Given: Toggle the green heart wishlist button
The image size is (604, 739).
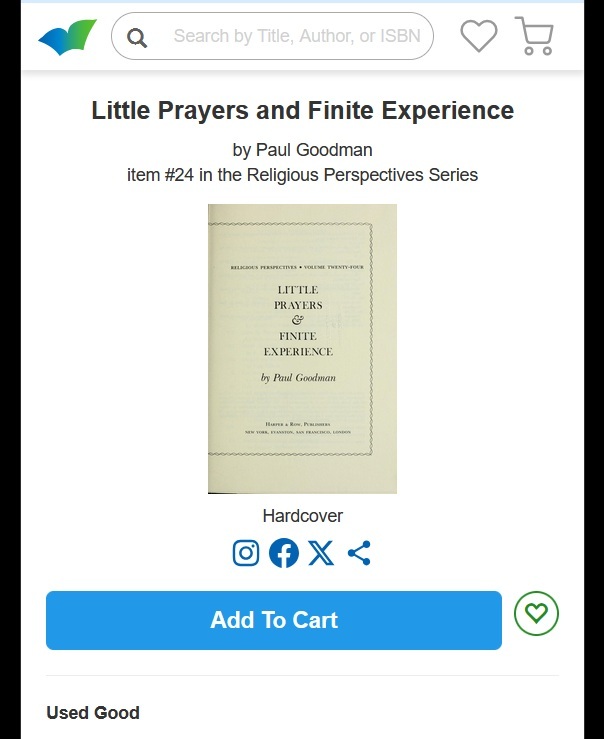Looking at the screenshot, I should pyautogui.click(x=536, y=613).
